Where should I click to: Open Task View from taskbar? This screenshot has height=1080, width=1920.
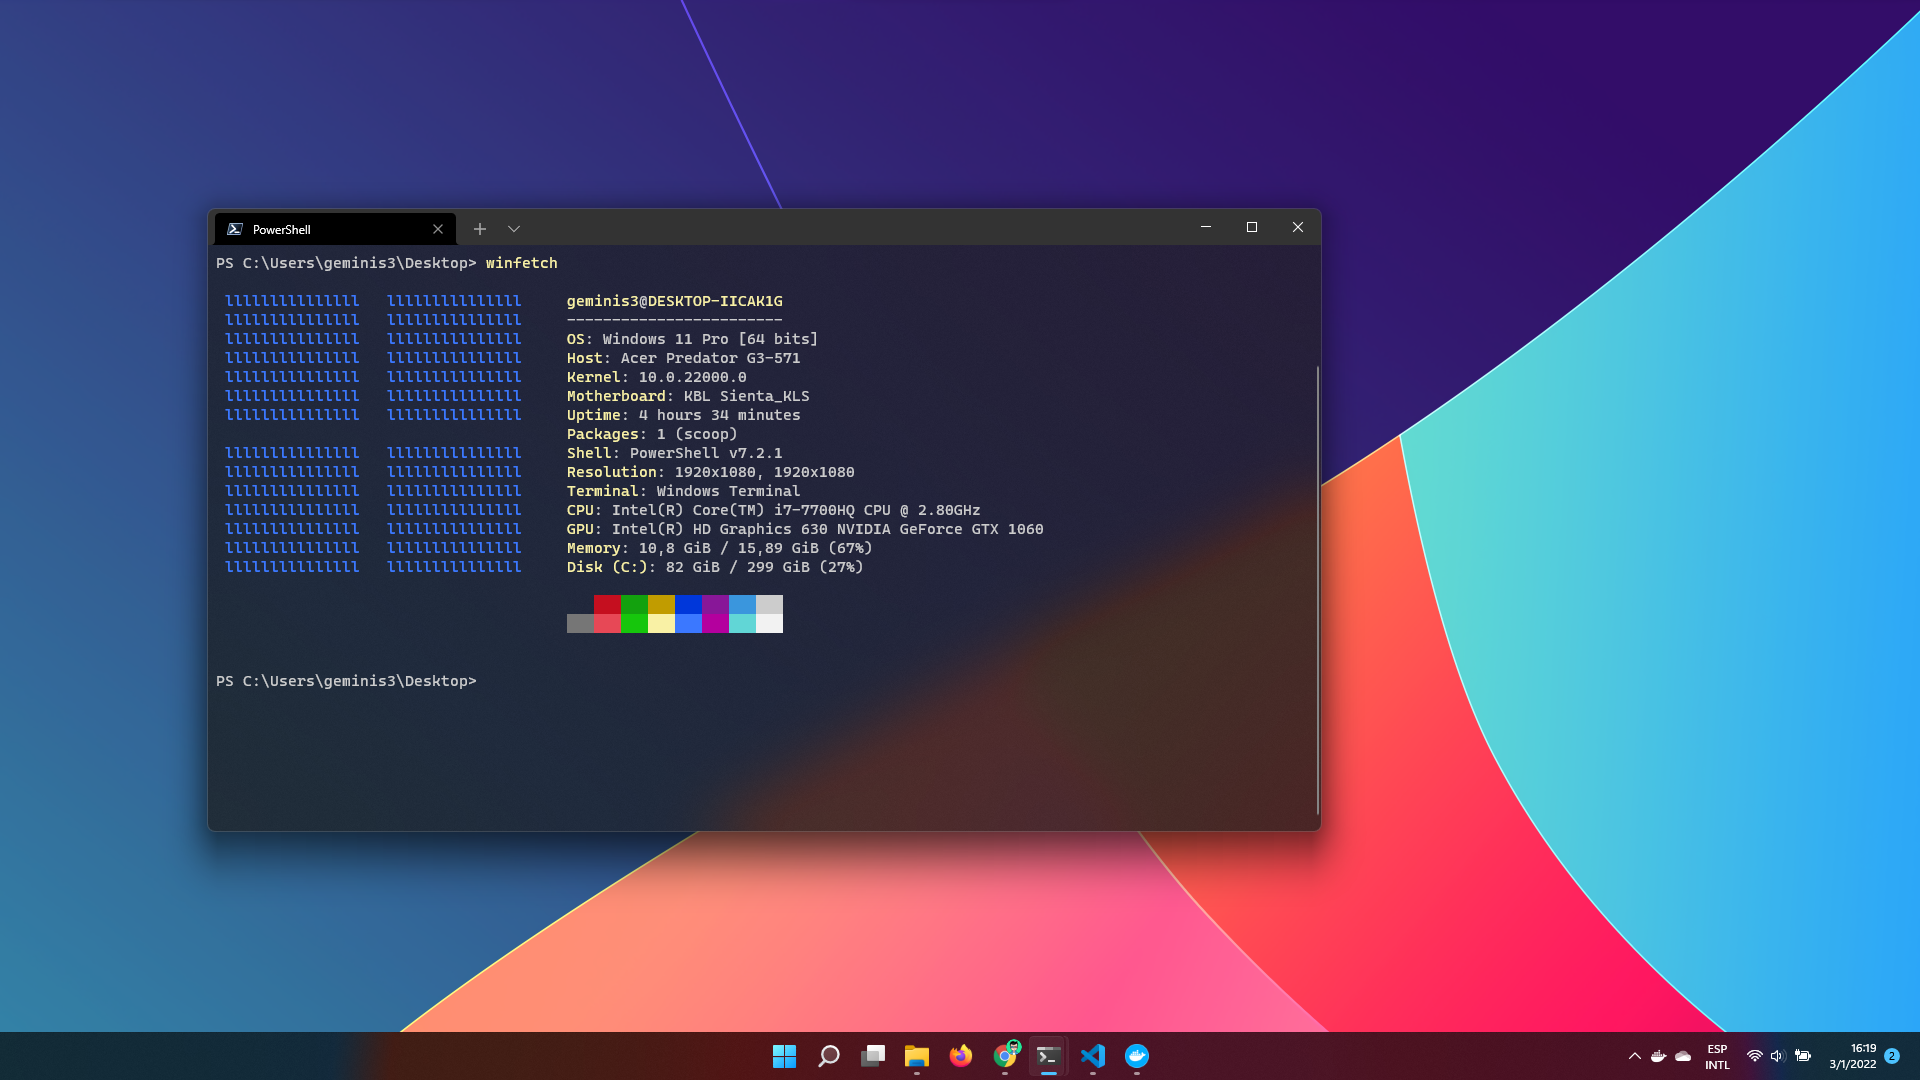(873, 1056)
